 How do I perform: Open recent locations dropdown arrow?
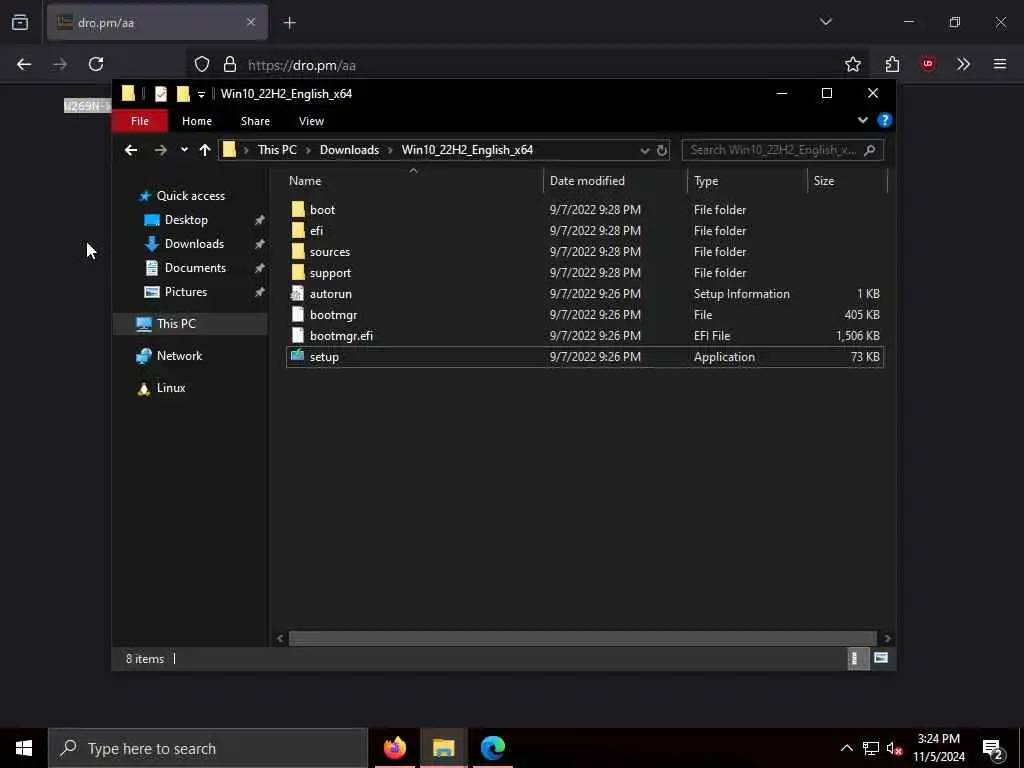click(x=184, y=150)
